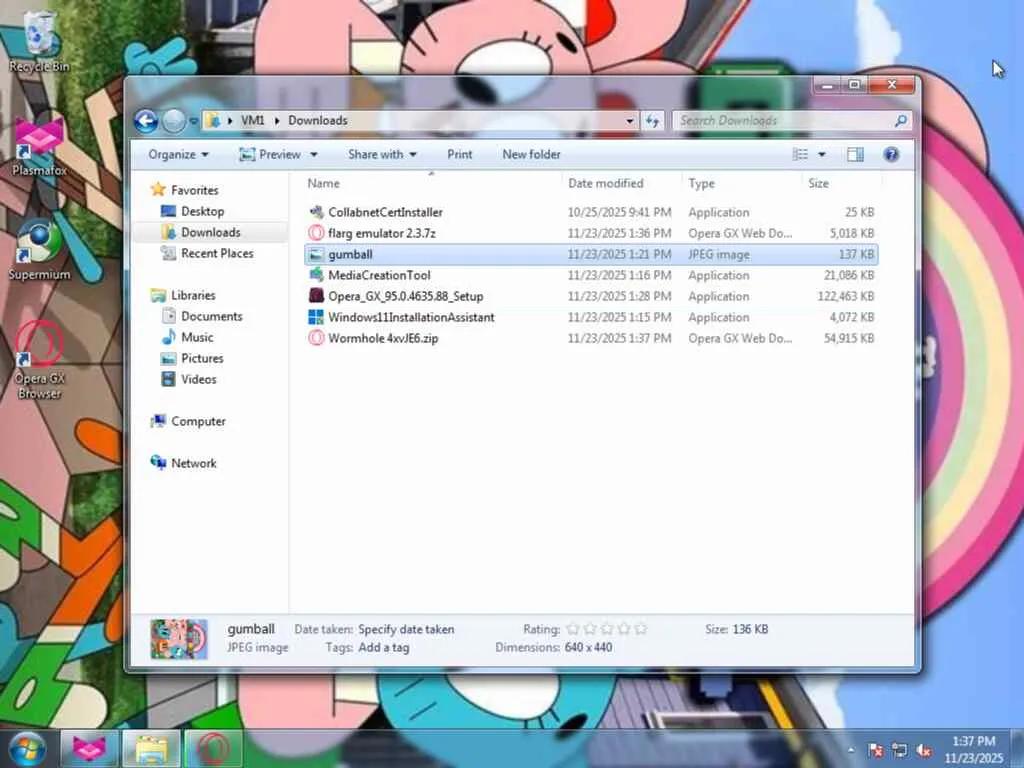Open the Windows Start orb
The height and width of the screenshot is (768, 1024).
[27, 749]
